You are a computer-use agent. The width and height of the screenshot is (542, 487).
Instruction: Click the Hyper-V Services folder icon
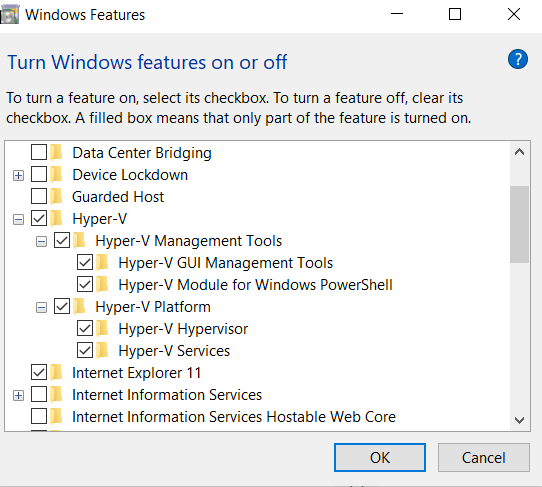point(103,350)
